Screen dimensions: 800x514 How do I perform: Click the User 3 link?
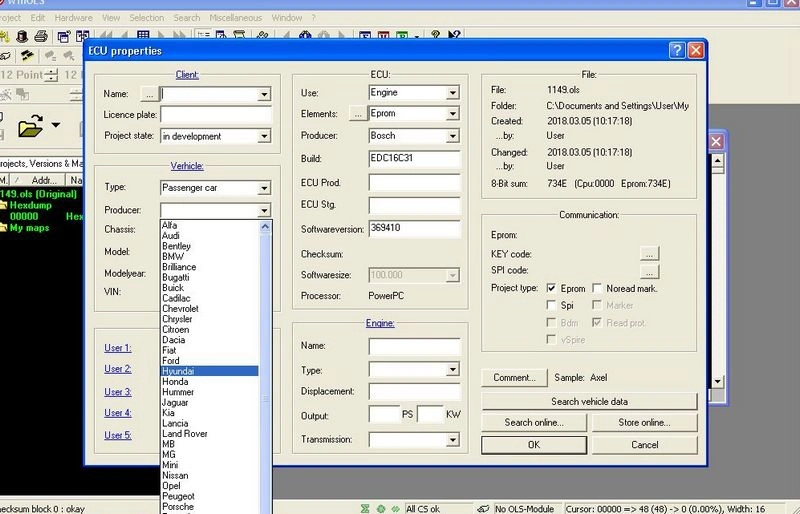pyautogui.click(x=118, y=392)
